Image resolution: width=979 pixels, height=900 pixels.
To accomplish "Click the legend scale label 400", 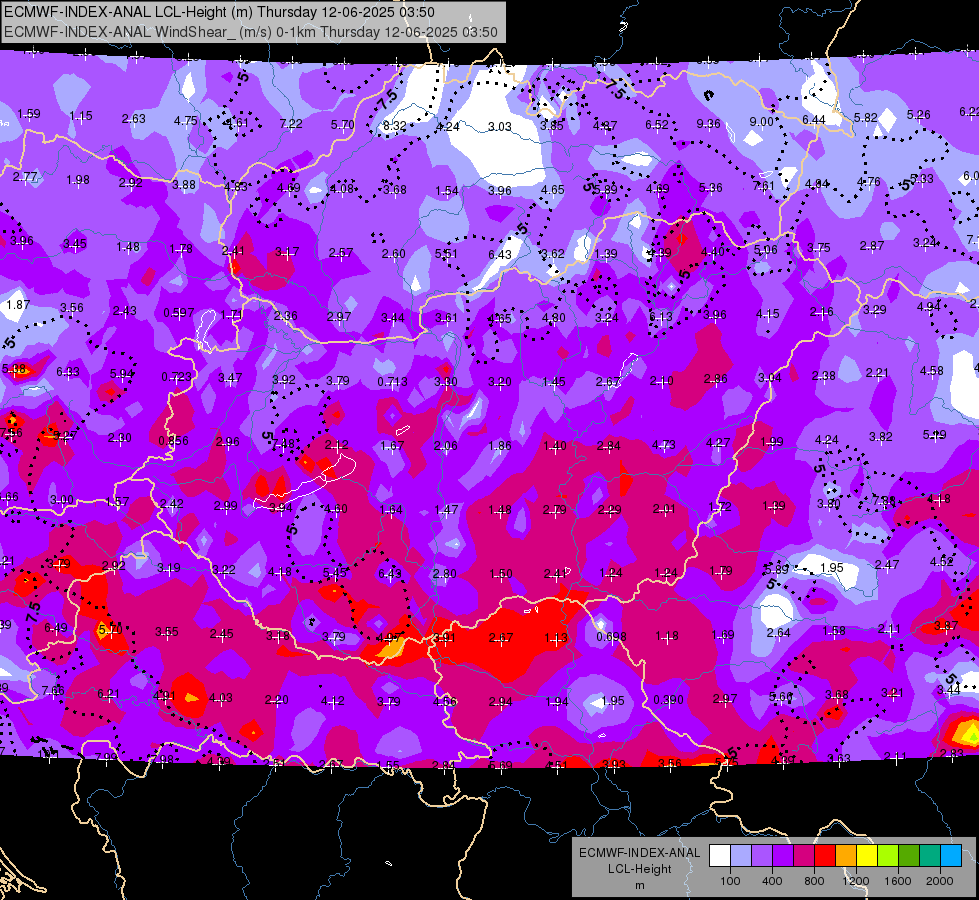I will [772, 881].
